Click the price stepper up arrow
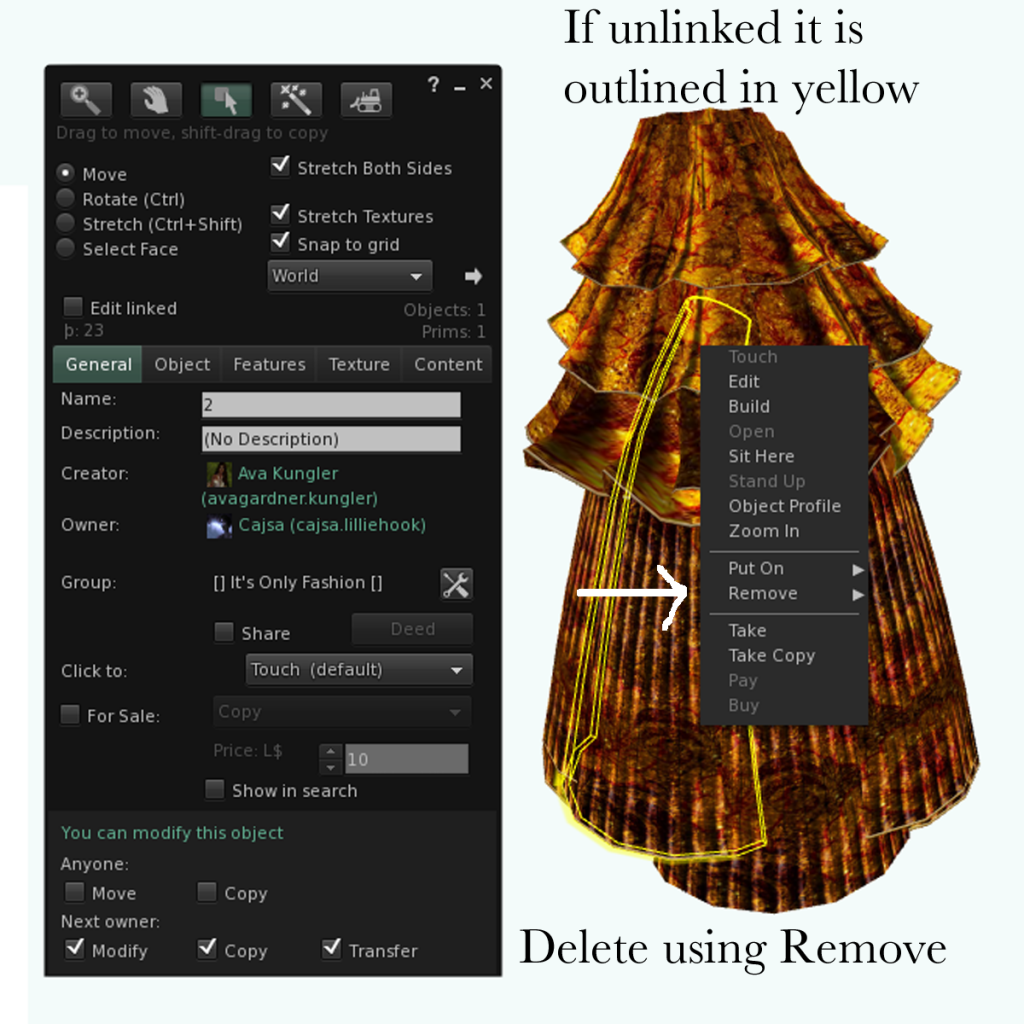 [x=331, y=752]
